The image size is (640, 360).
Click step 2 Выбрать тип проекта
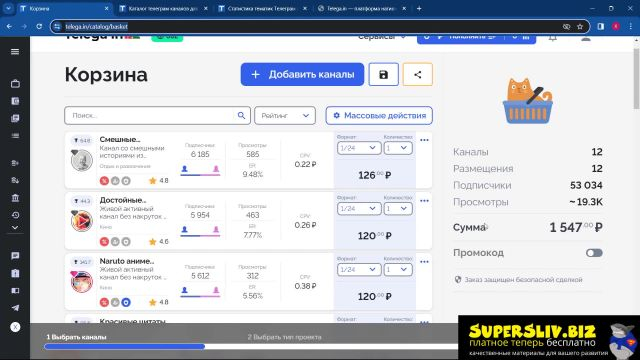click(x=284, y=337)
